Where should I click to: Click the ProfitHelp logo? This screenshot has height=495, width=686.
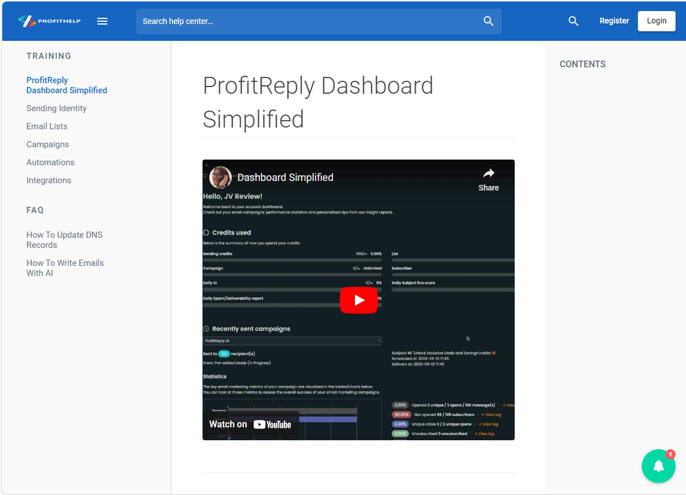pos(49,21)
